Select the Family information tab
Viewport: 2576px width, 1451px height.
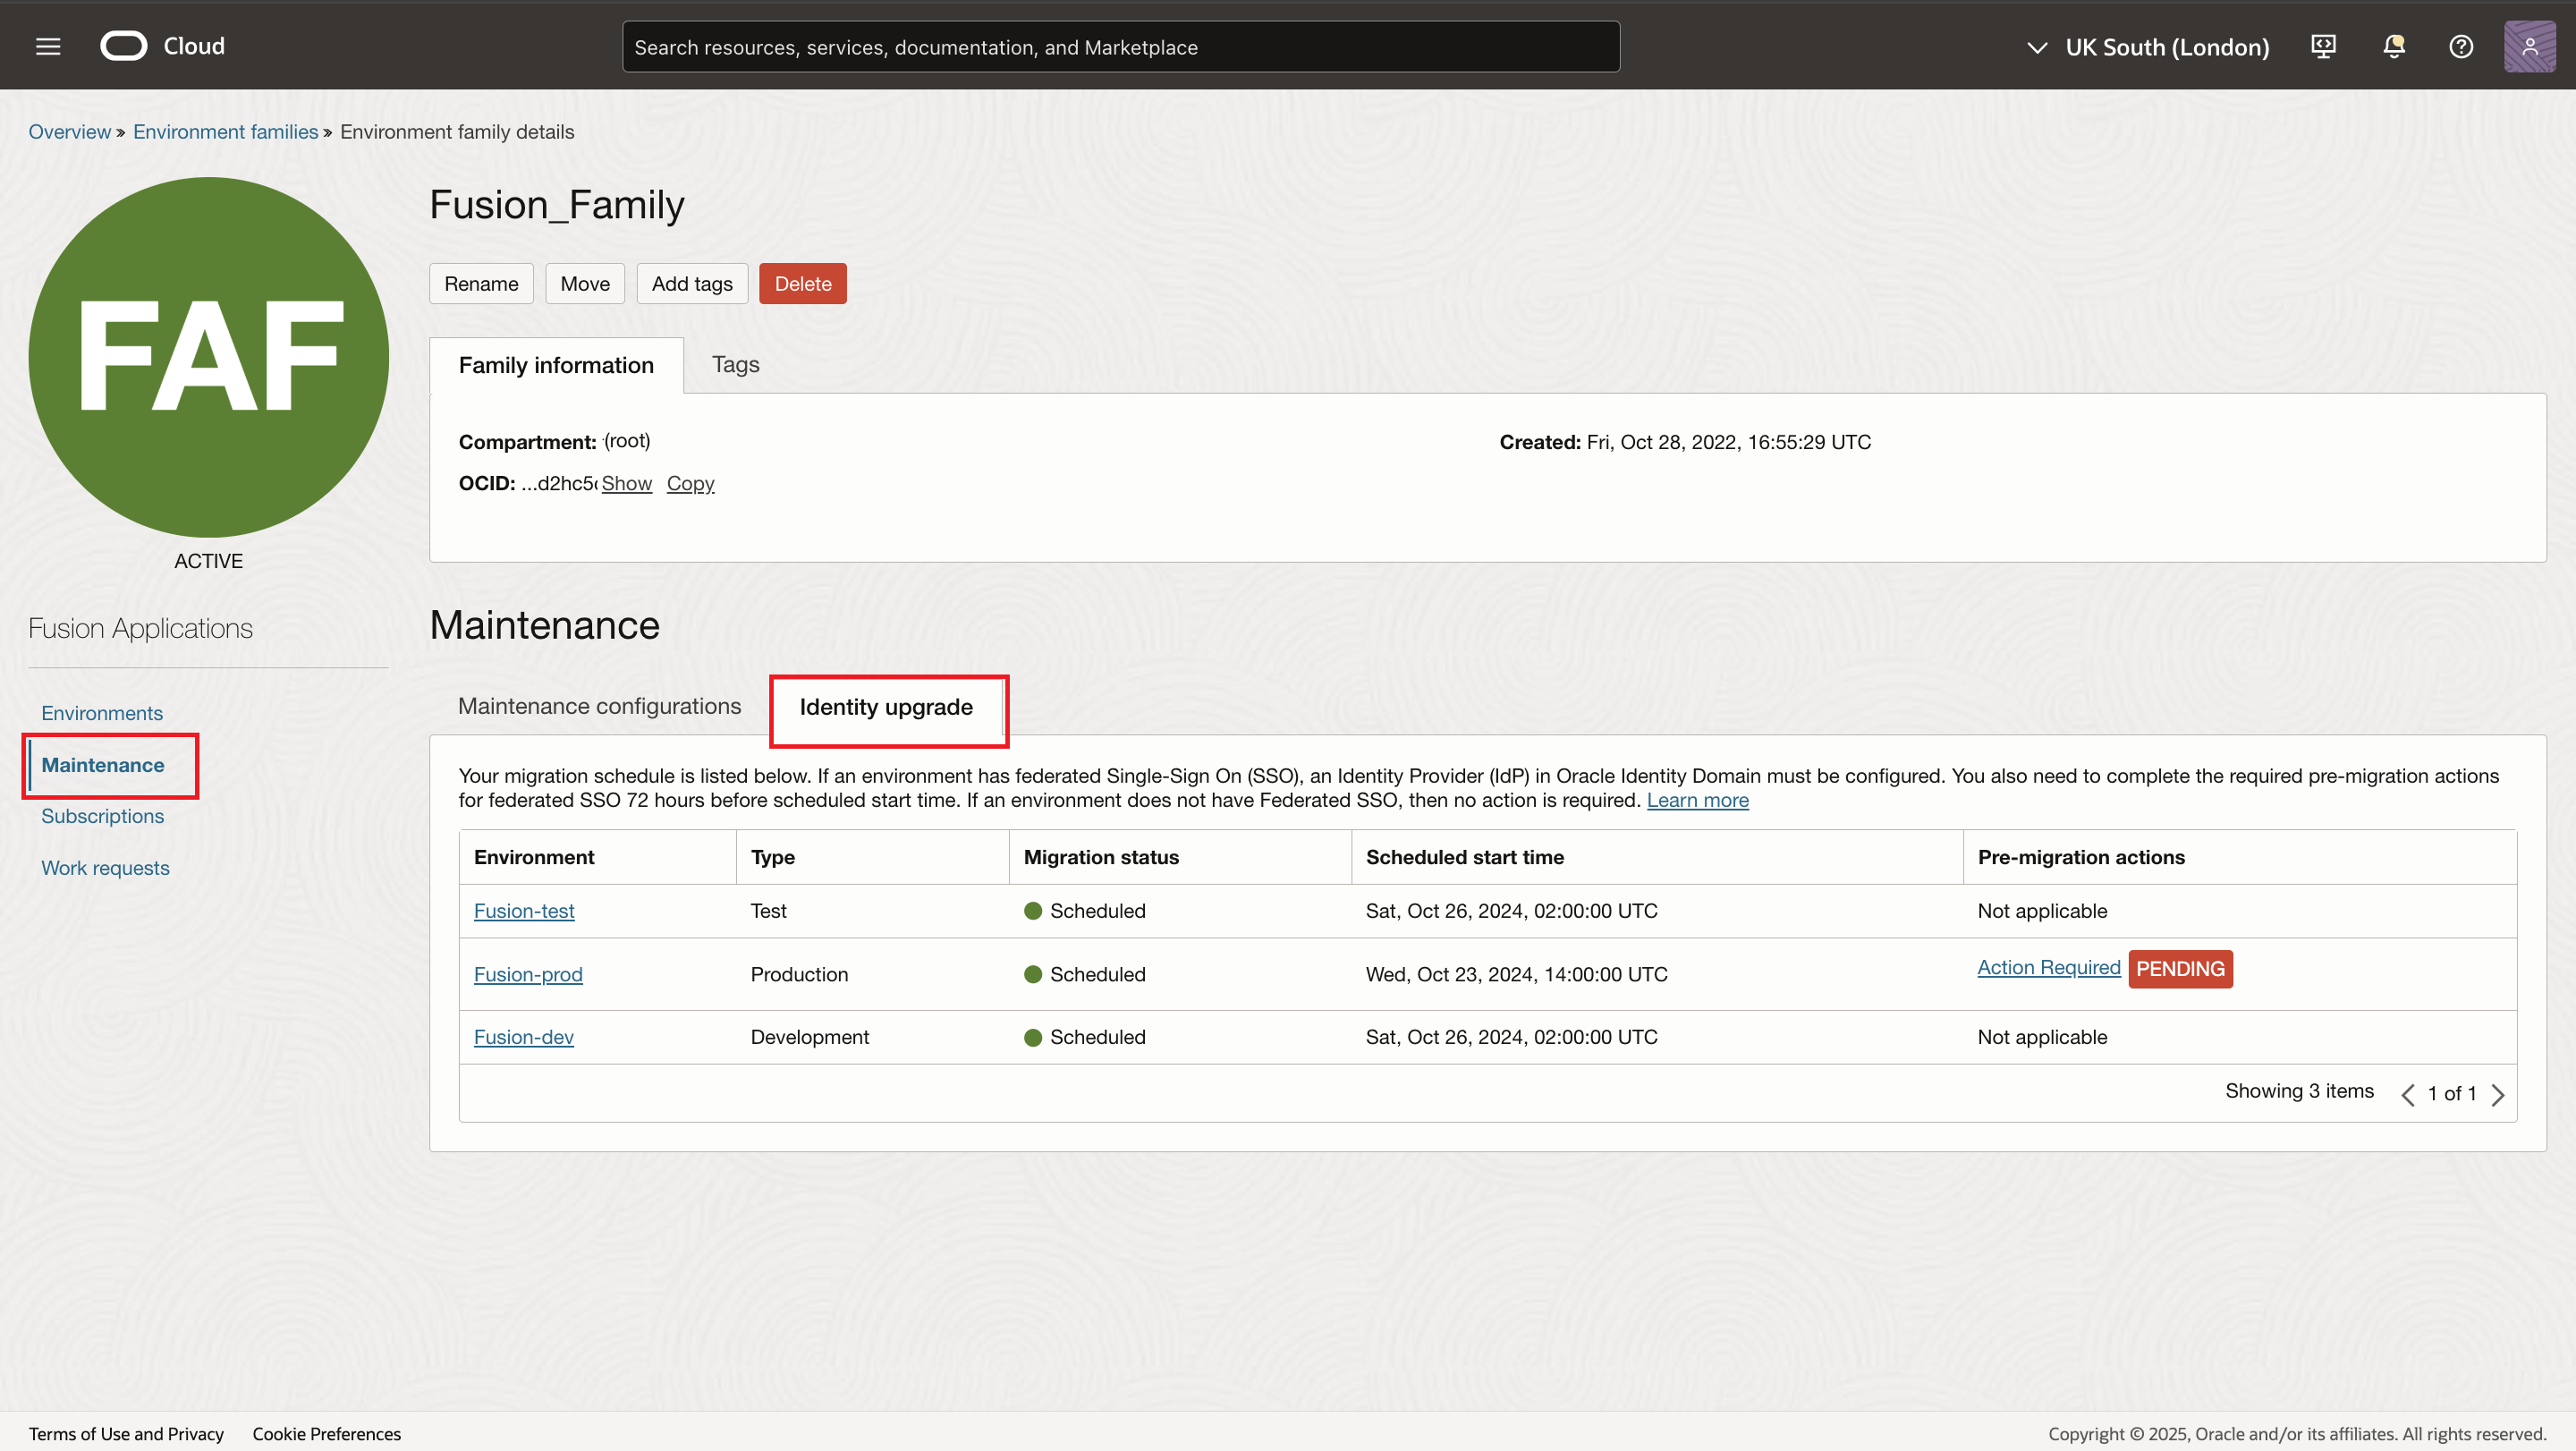[x=556, y=365]
